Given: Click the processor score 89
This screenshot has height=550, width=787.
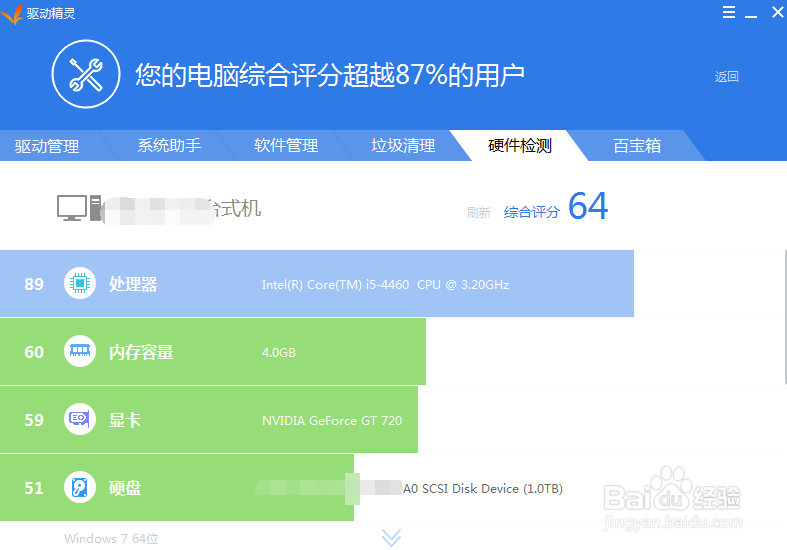Looking at the screenshot, I should [34, 284].
